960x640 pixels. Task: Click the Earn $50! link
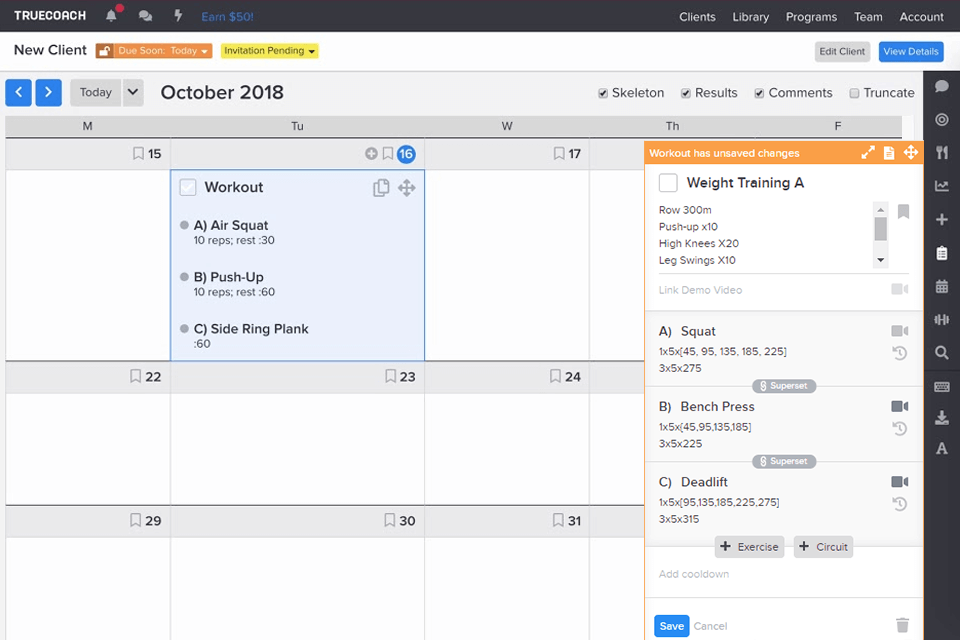(x=227, y=17)
